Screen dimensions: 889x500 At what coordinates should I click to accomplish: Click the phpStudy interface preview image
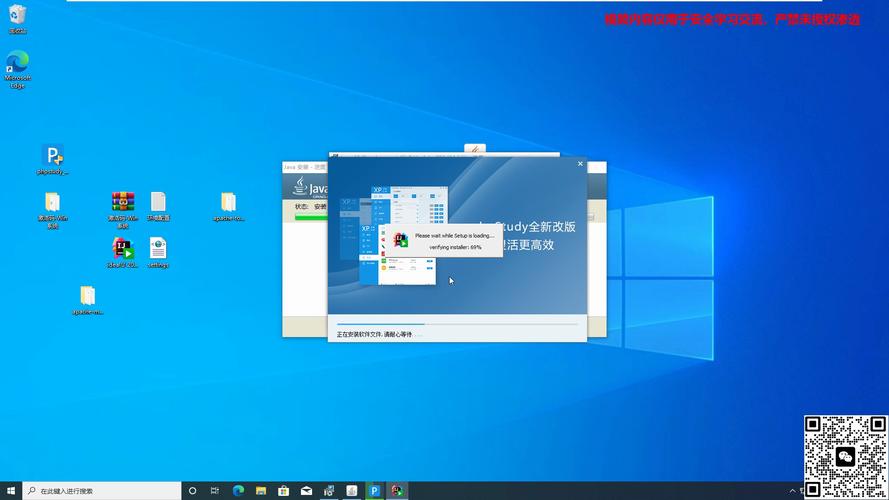[x=394, y=235]
